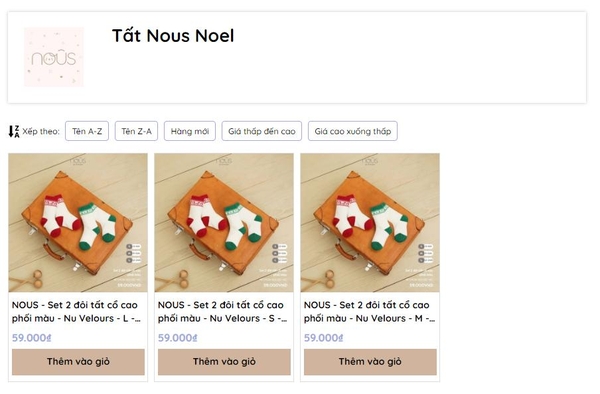Image resolution: width=600 pixels, height=394 pixels.
Task: Open the size S socks product image
Action: coord(224,223)
